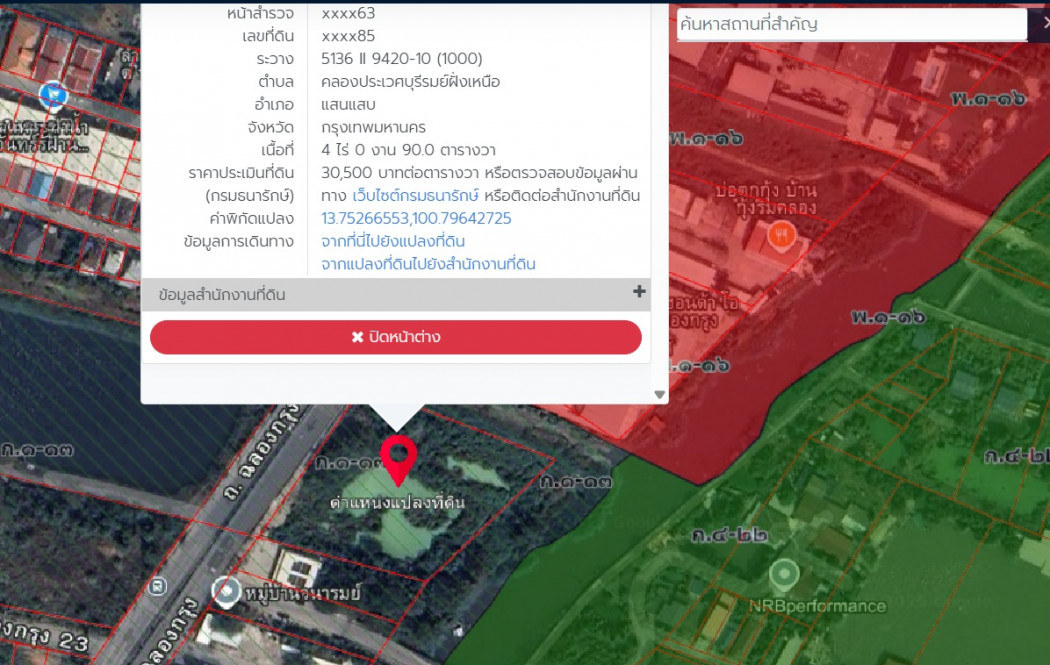This screenshot has height=665, width=1050.
Task: Open link จากแปลงที่ดินไปยังสำนักงานที่ดิน
Action: pos(428,264)
